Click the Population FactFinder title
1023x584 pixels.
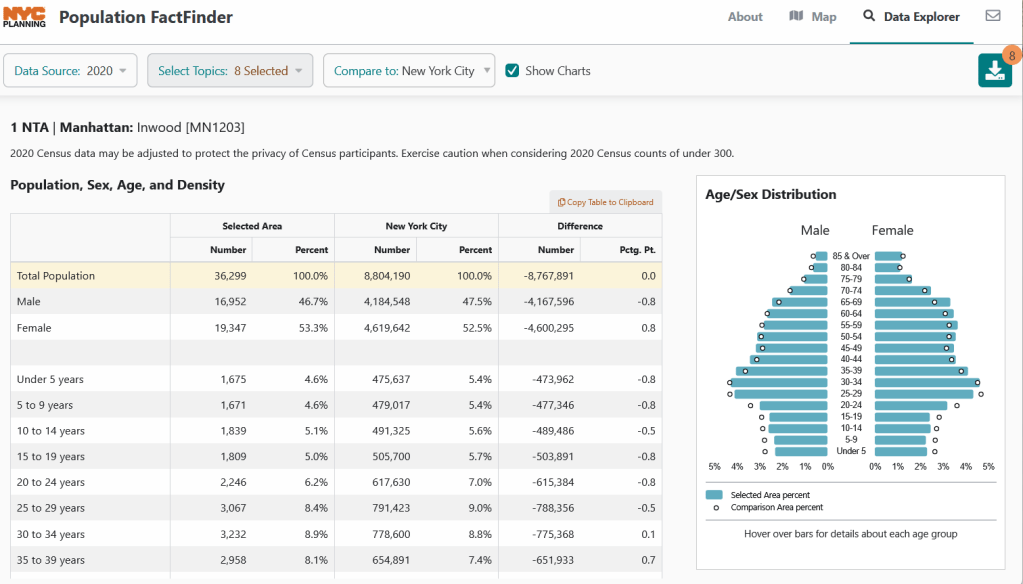146,17
